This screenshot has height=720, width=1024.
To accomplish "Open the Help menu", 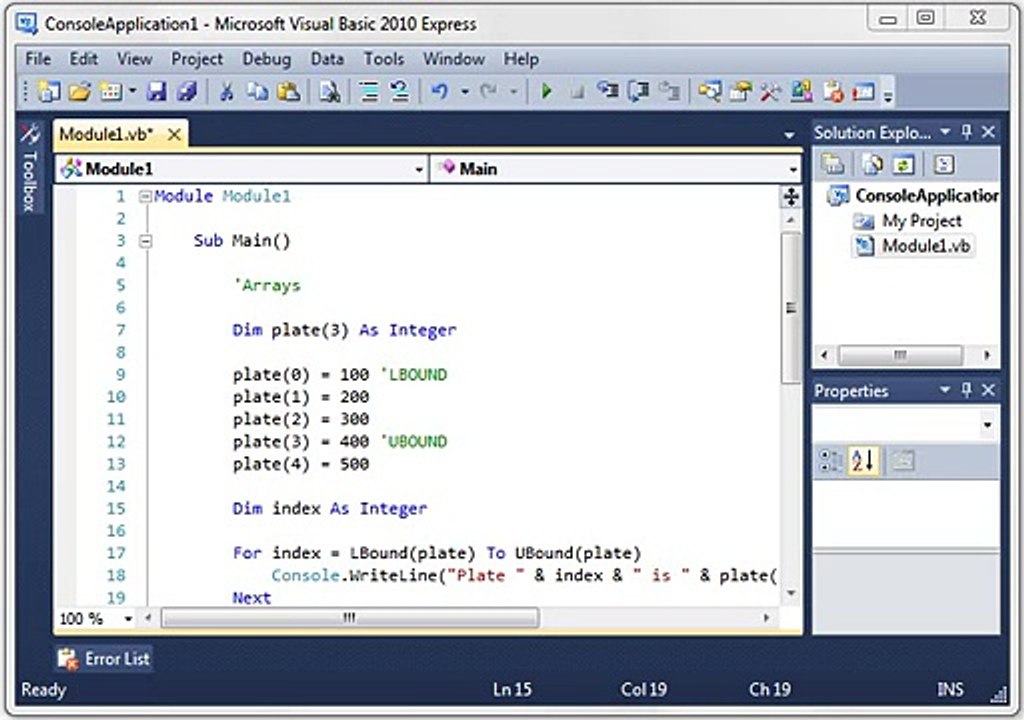I will pyautogui.click(x=520, y=59).
